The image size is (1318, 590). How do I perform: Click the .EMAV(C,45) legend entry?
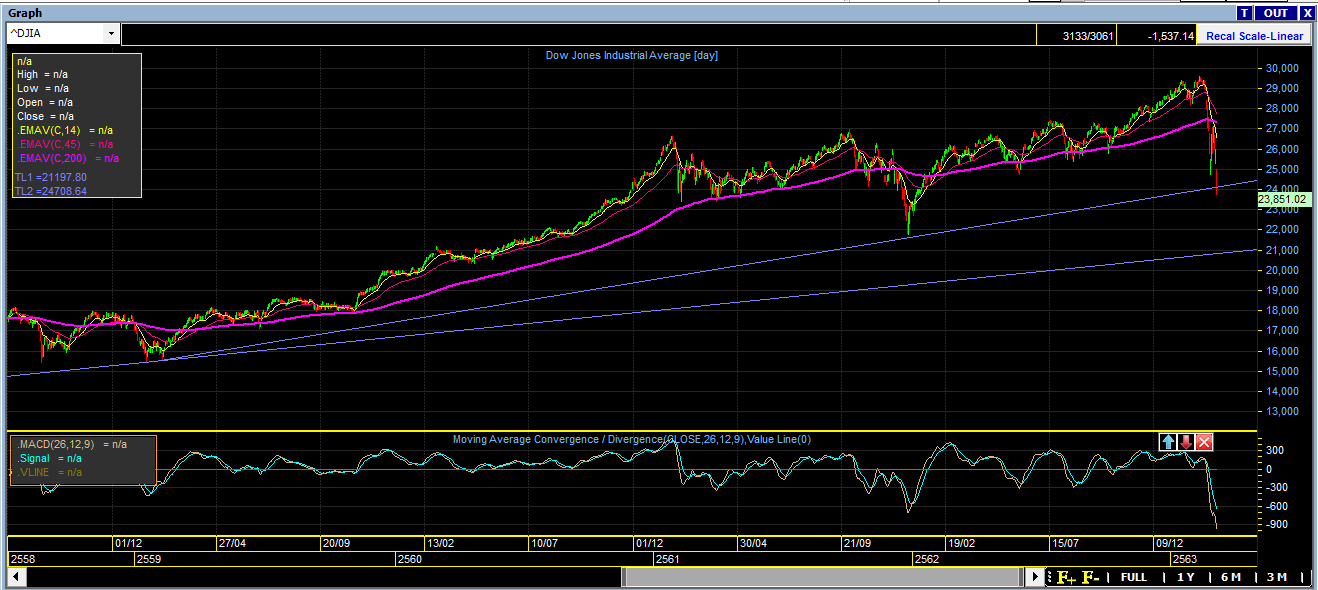coord(65,144)
